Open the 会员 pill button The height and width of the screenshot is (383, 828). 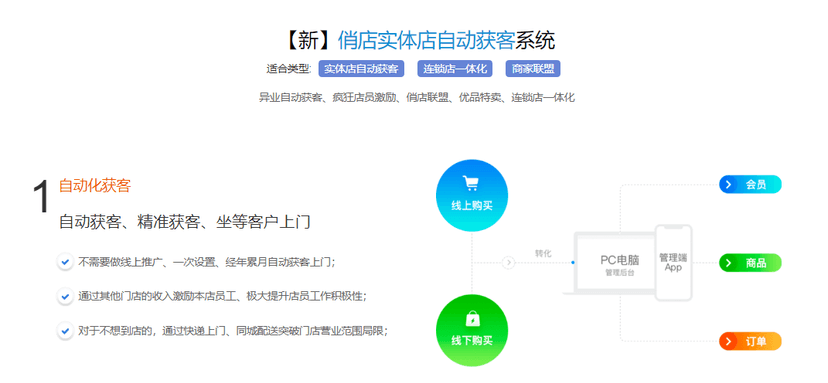coord(750,184)
